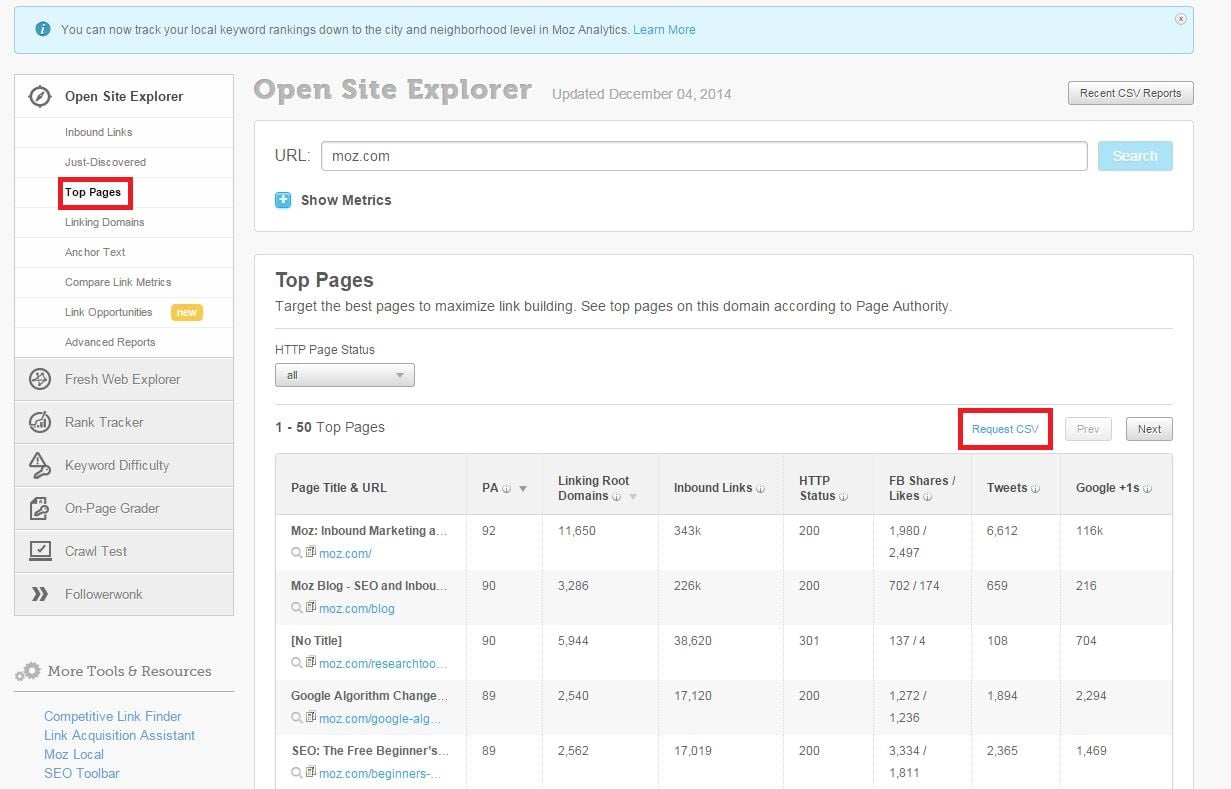Click the Request CSV link
The image size is (1231, 789).
(x=1005, y=429)
